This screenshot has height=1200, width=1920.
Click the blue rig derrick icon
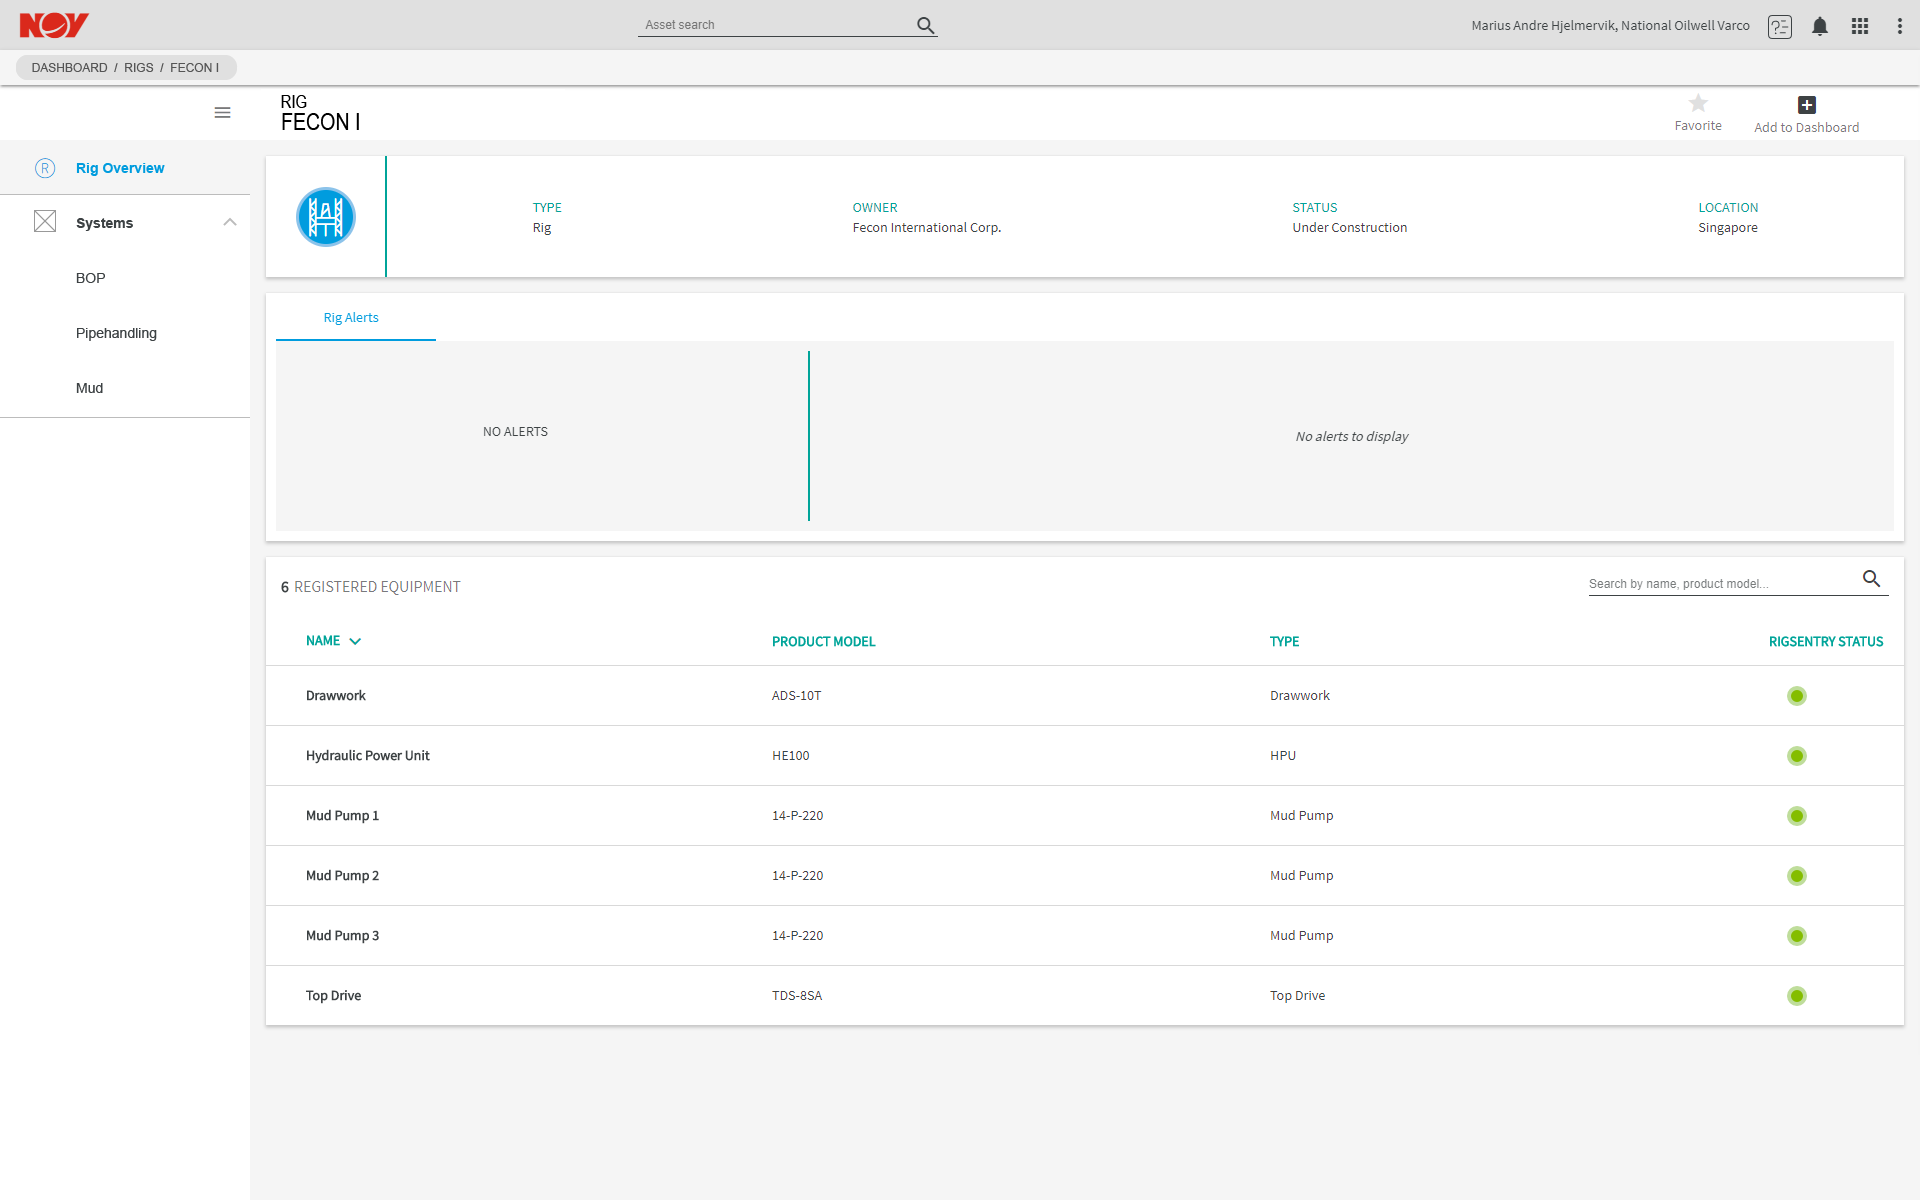[x=326, y=217]
